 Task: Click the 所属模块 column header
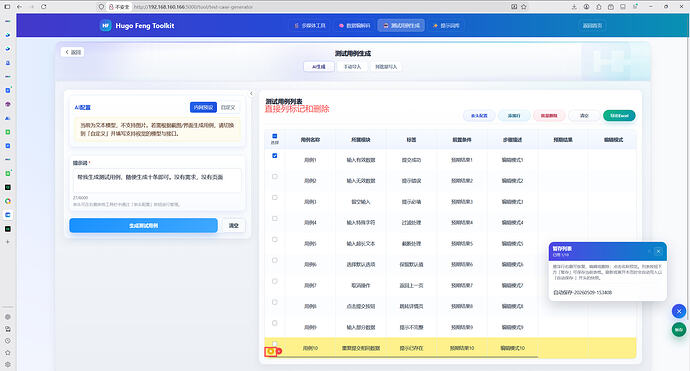pyautogui.click(x=361, y=140)
